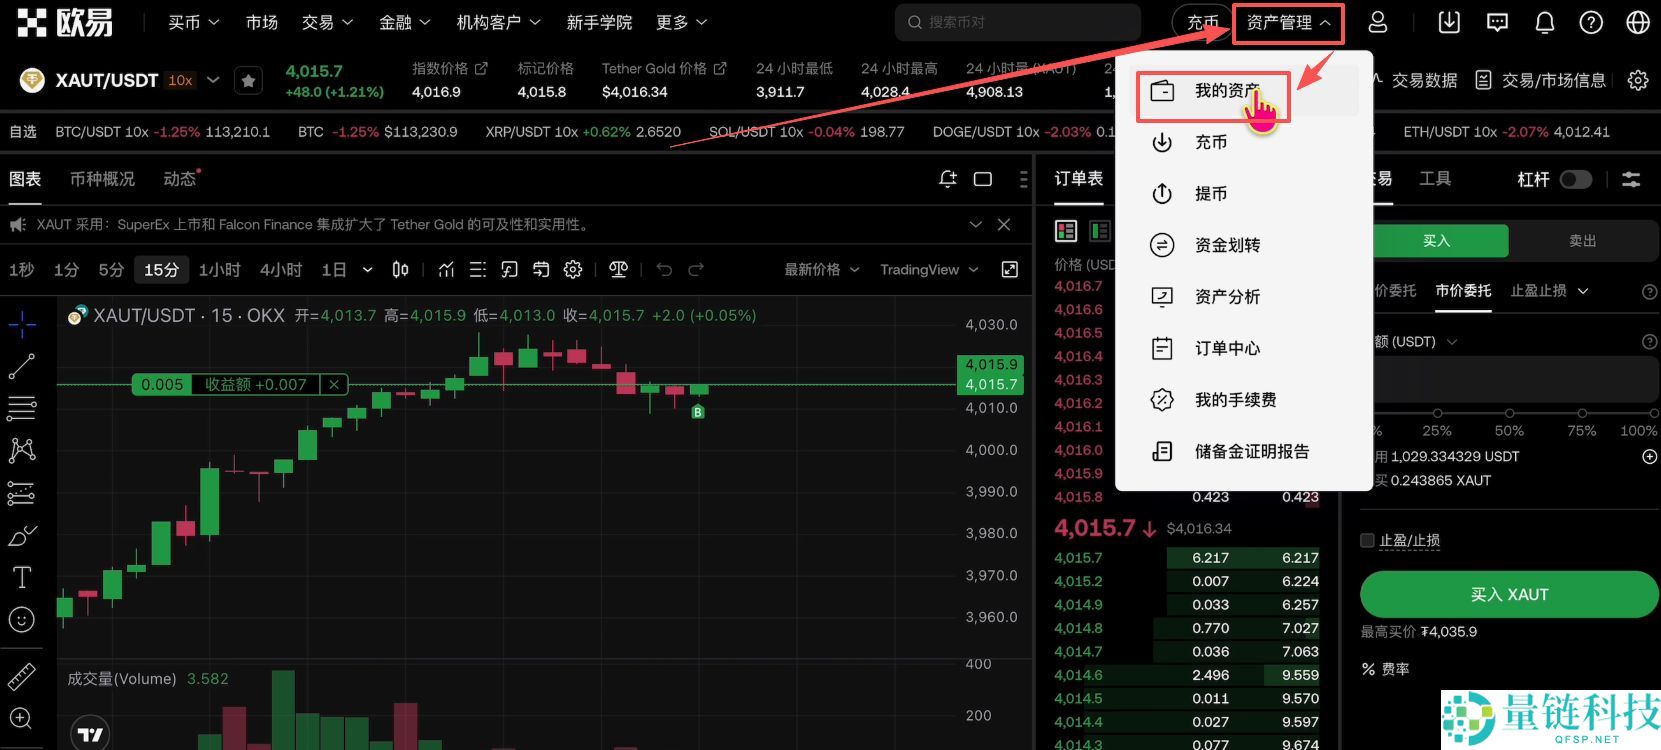The image size is (1661, 750).
Task: Switch order book to combined view icon
Action: point(1066,231)
